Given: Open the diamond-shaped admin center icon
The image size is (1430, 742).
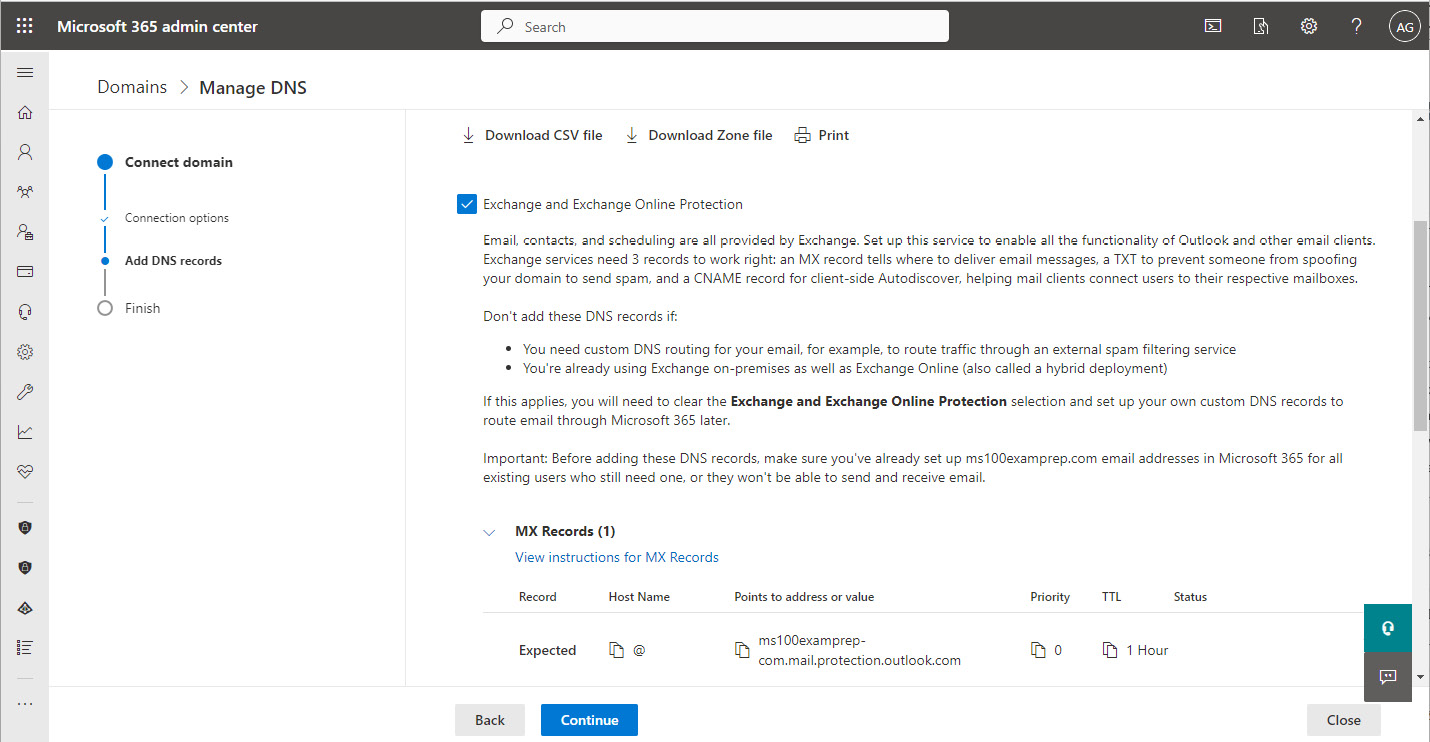Looking at the screenshot, I should click(x=25, y=607).
